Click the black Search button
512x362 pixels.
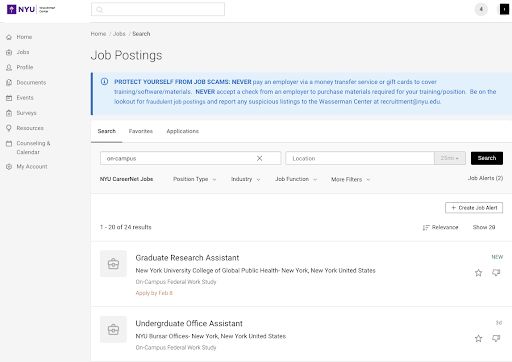point(487,158)
